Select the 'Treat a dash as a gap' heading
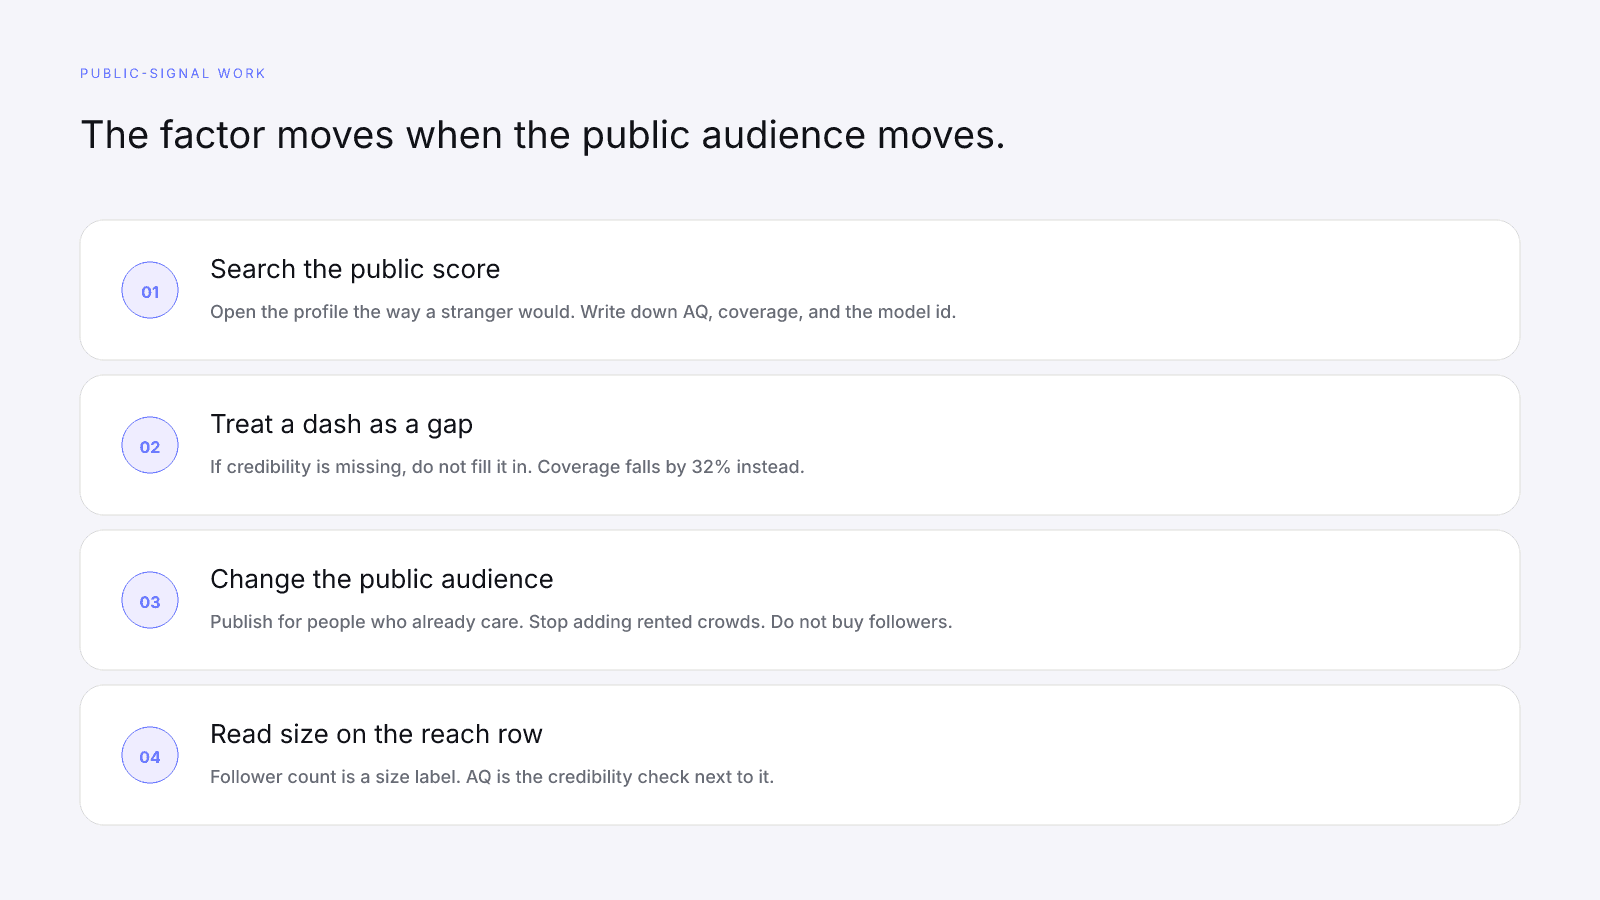Image resolution: width=1600 pixels, height=900 pixels. tap(341, 425)
